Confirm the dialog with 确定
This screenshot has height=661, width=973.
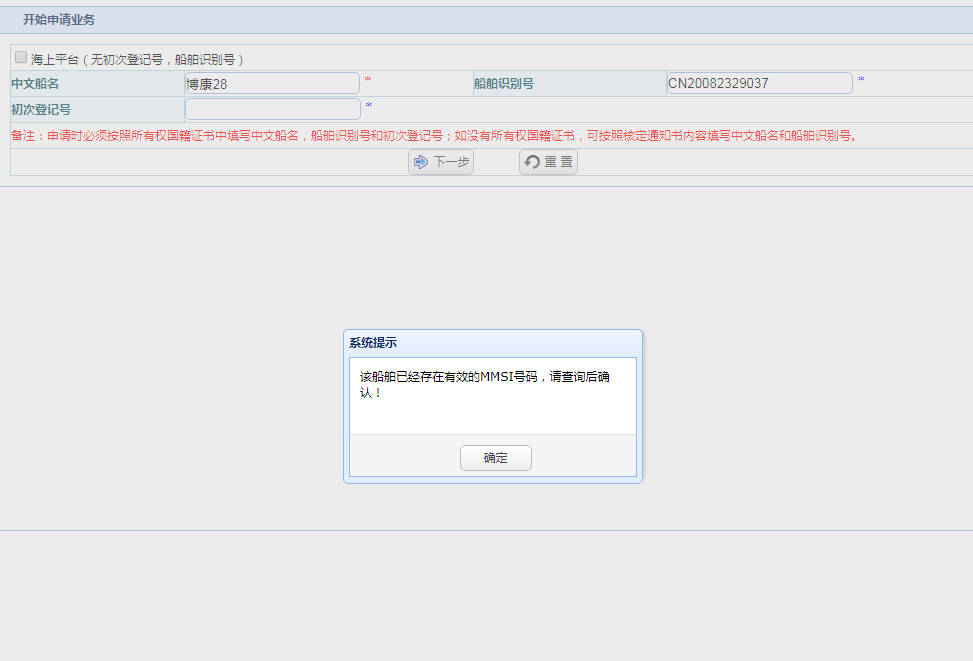pyautogui.click(x=495, y=458)
